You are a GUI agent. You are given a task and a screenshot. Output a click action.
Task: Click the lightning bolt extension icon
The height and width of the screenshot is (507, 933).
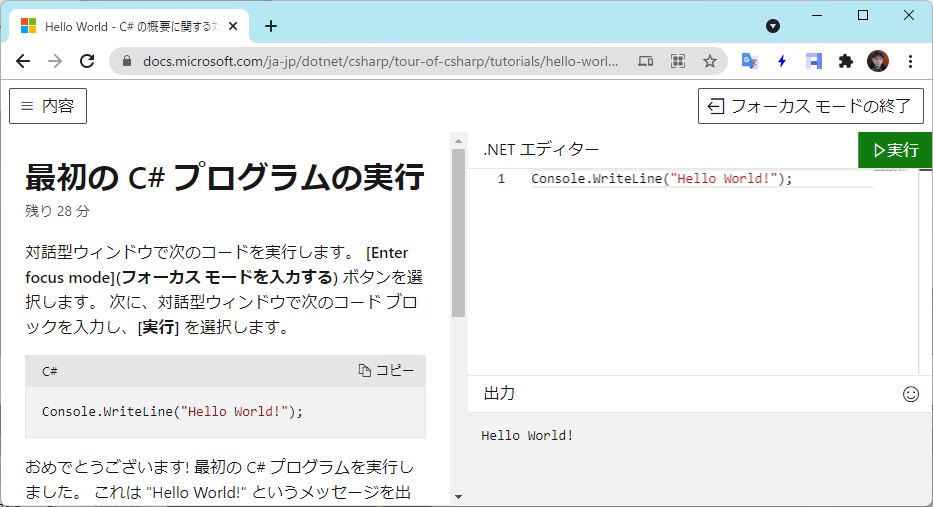782,61
